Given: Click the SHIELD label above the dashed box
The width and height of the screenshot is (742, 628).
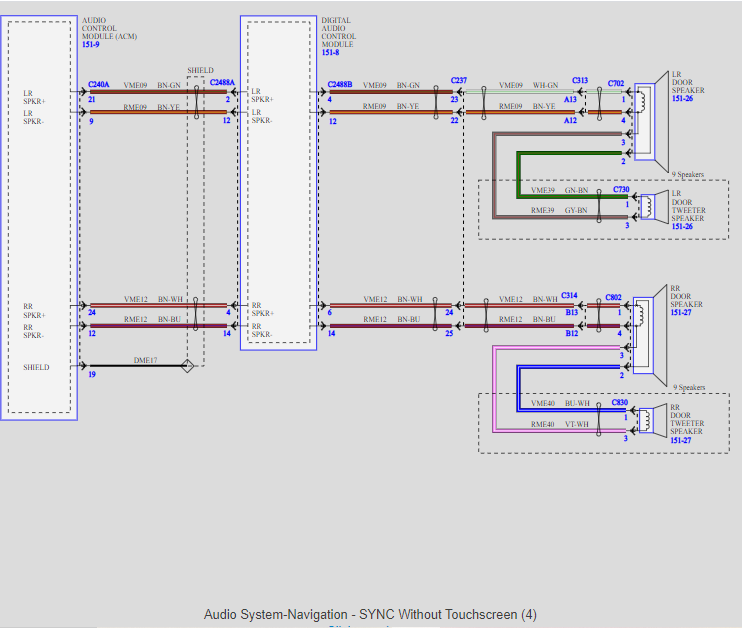Looking at the screenshot, I should click(x=200, y=70).
